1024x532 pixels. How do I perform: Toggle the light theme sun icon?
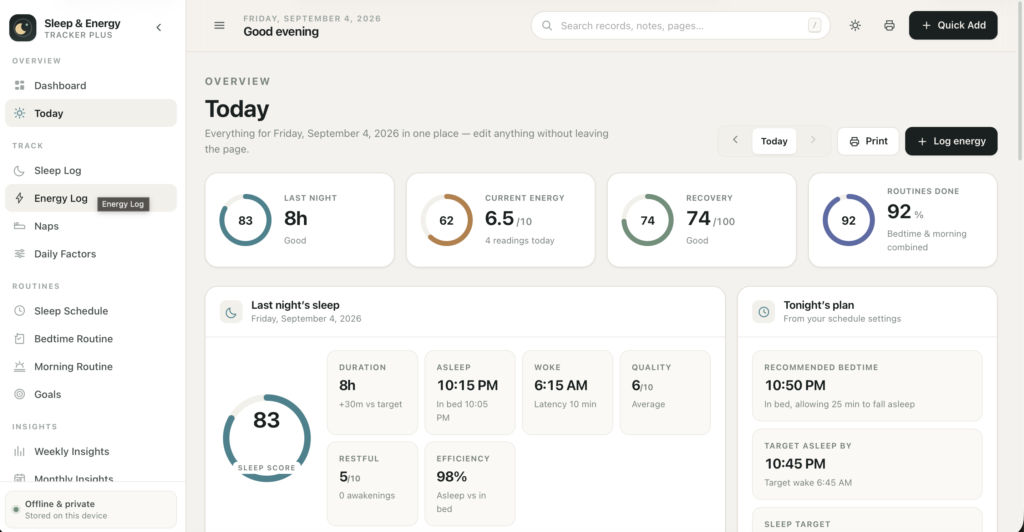[855, 25]
